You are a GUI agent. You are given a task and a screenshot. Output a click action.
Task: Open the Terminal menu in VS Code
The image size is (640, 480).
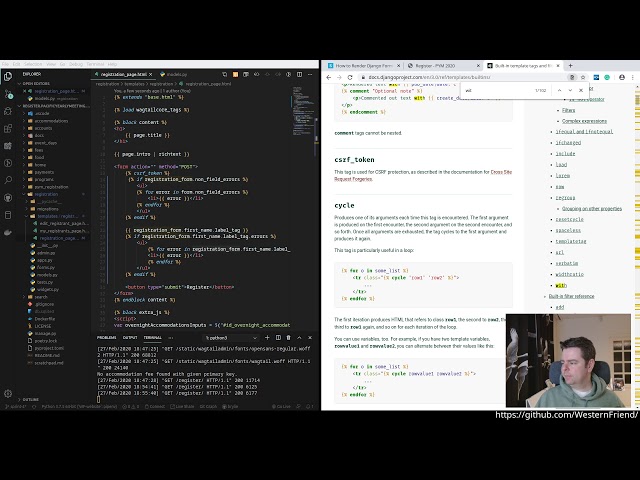95,64
